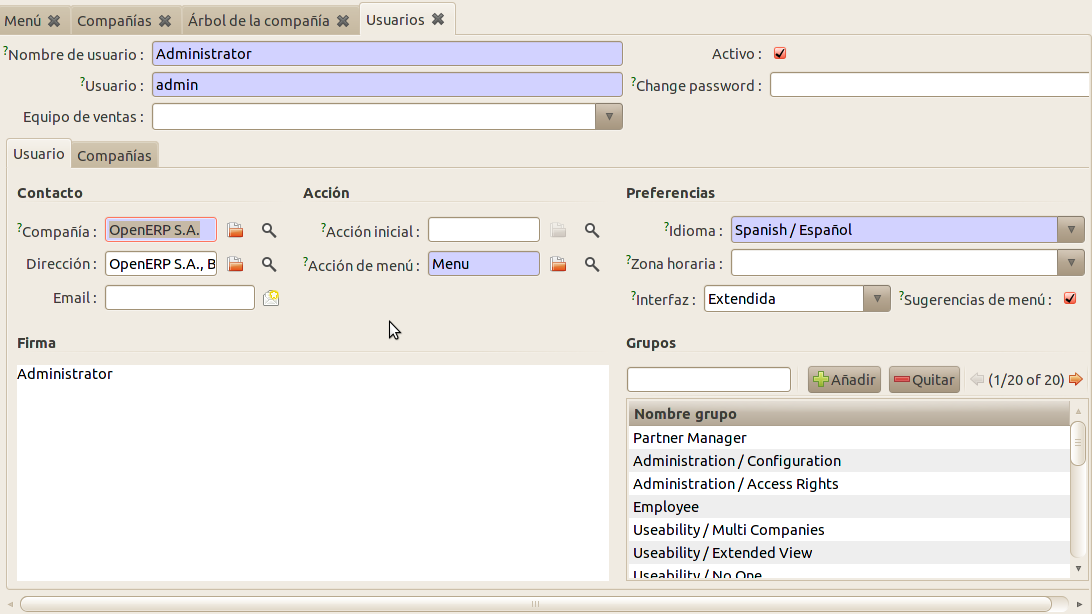The height and width of the screenshot is (614, 1092).
Task: Open folder icon next to Dirección field
Action: coord(235,264)
